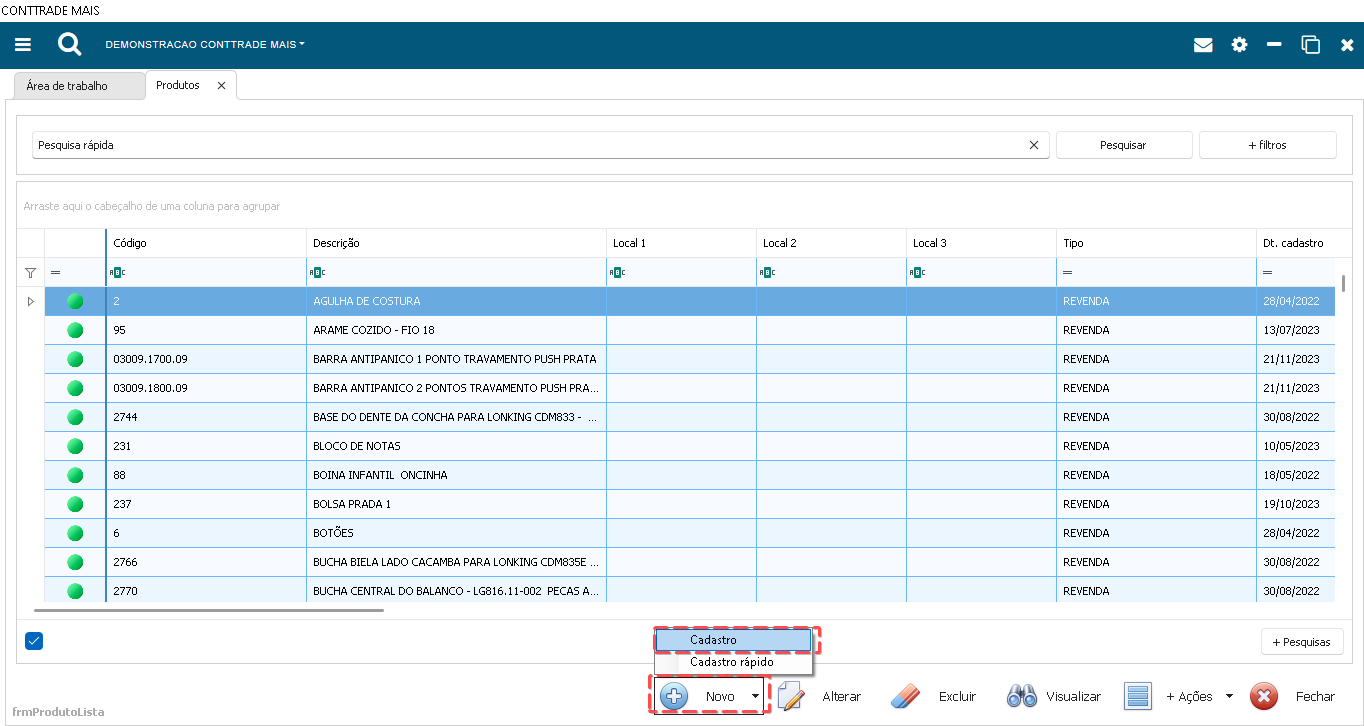The image size is (1364, 726).
Task: Click the horizontal scrollbar under the grid
Action: 209,610
